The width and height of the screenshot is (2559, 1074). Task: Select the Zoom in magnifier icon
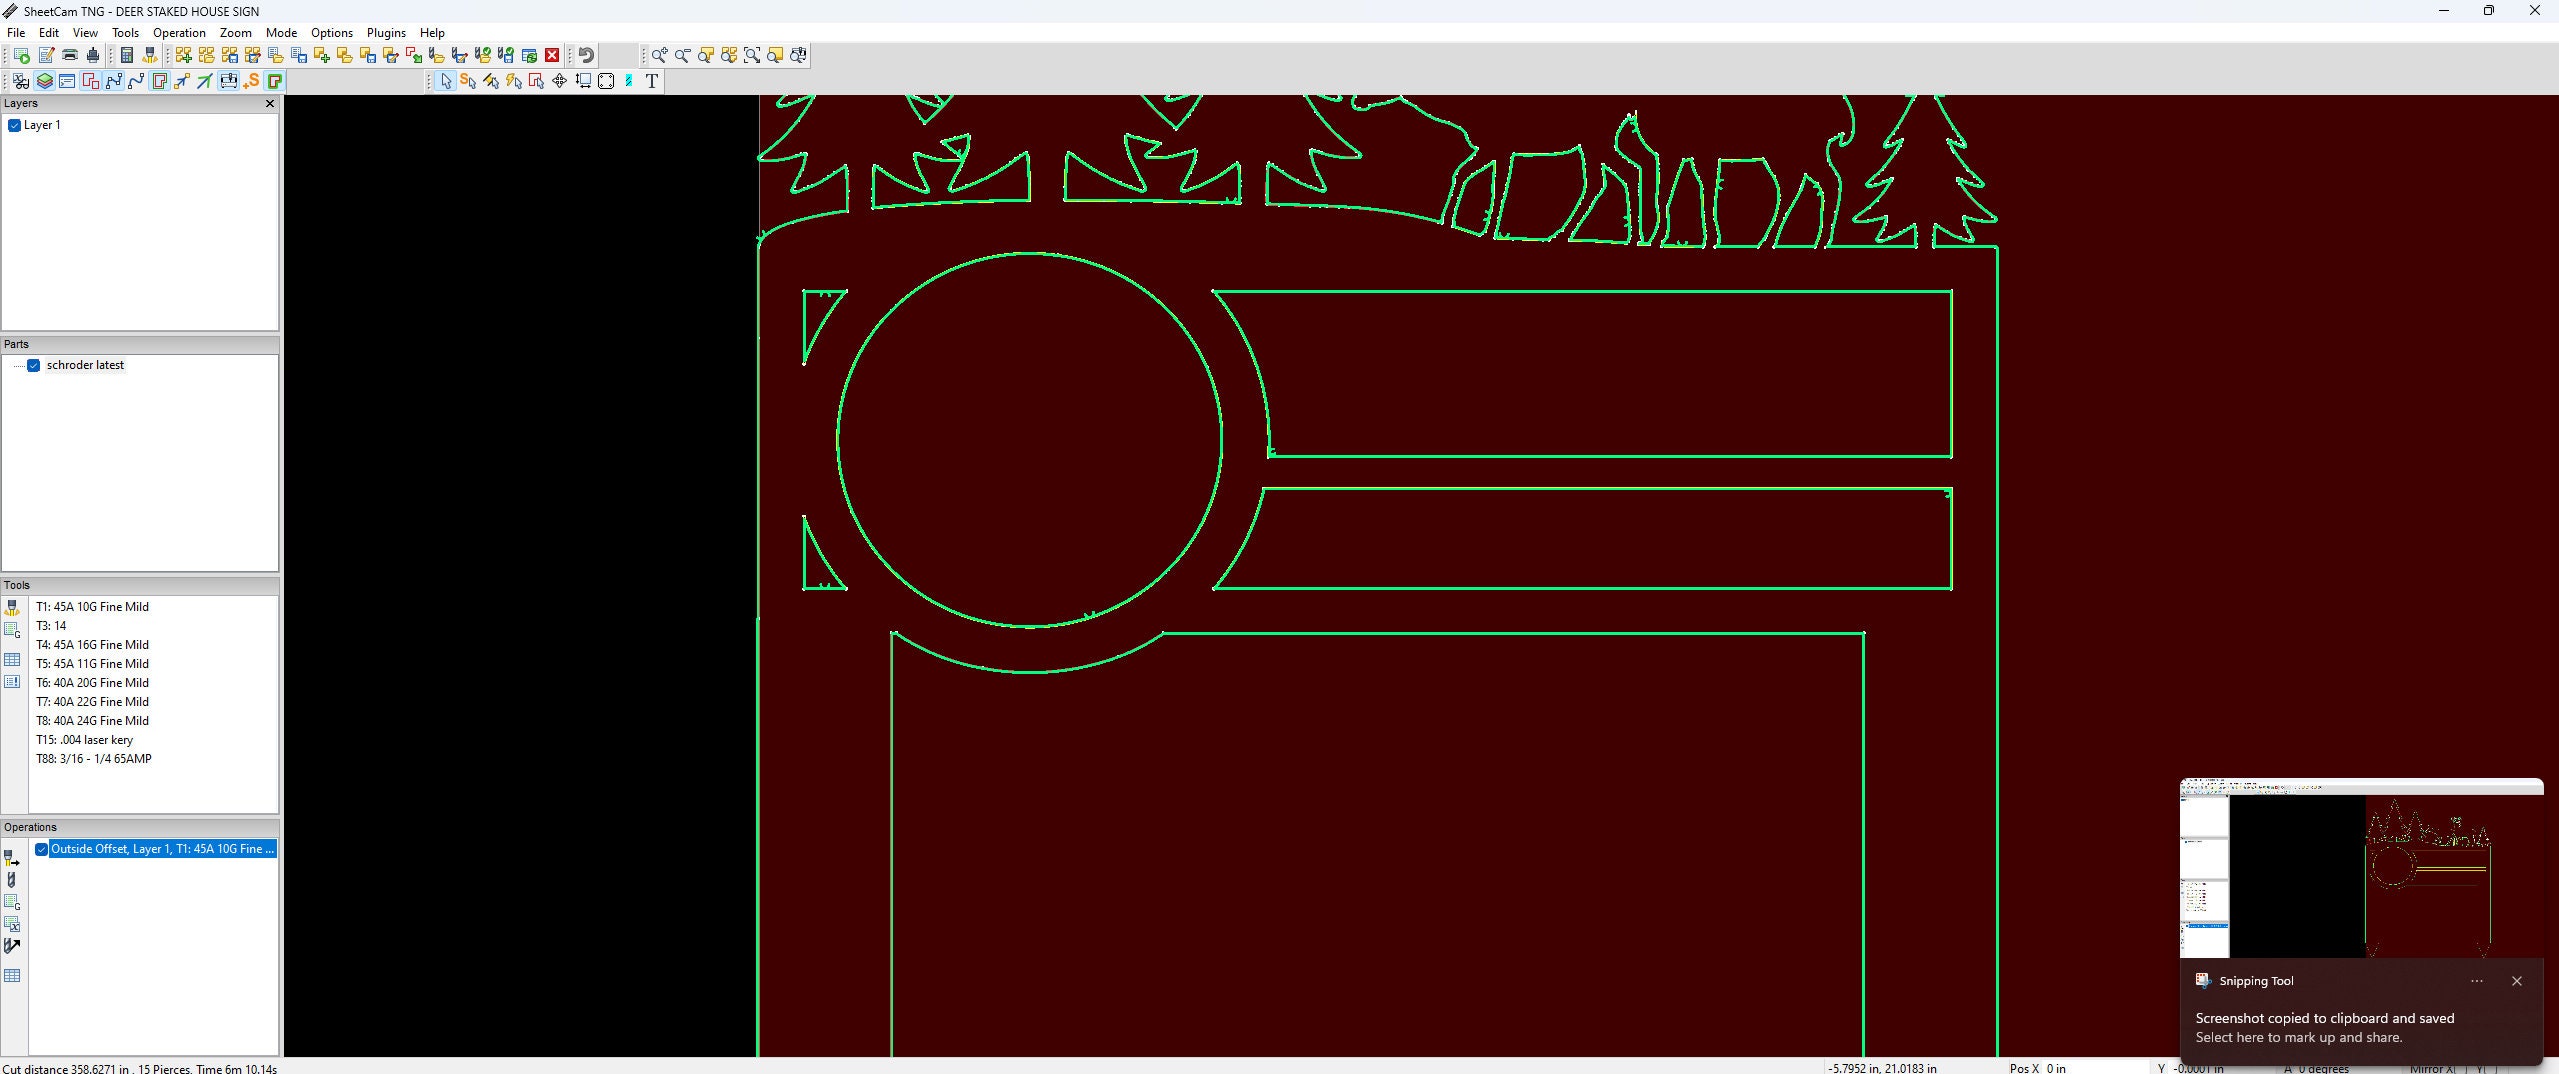pyautogui.click(x=658, y=55)
